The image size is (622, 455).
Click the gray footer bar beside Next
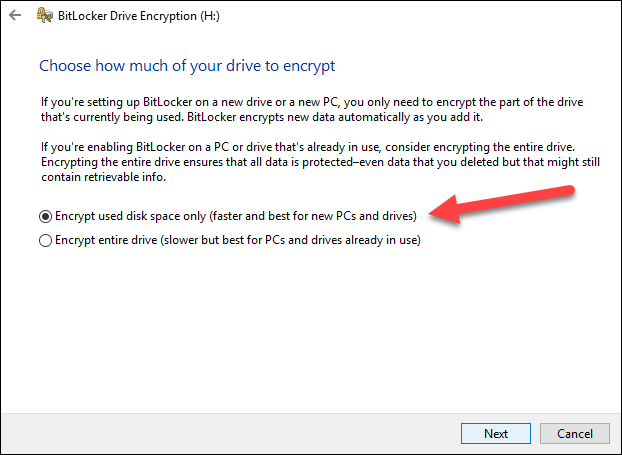pyautogui.click(x=230, y=434)
